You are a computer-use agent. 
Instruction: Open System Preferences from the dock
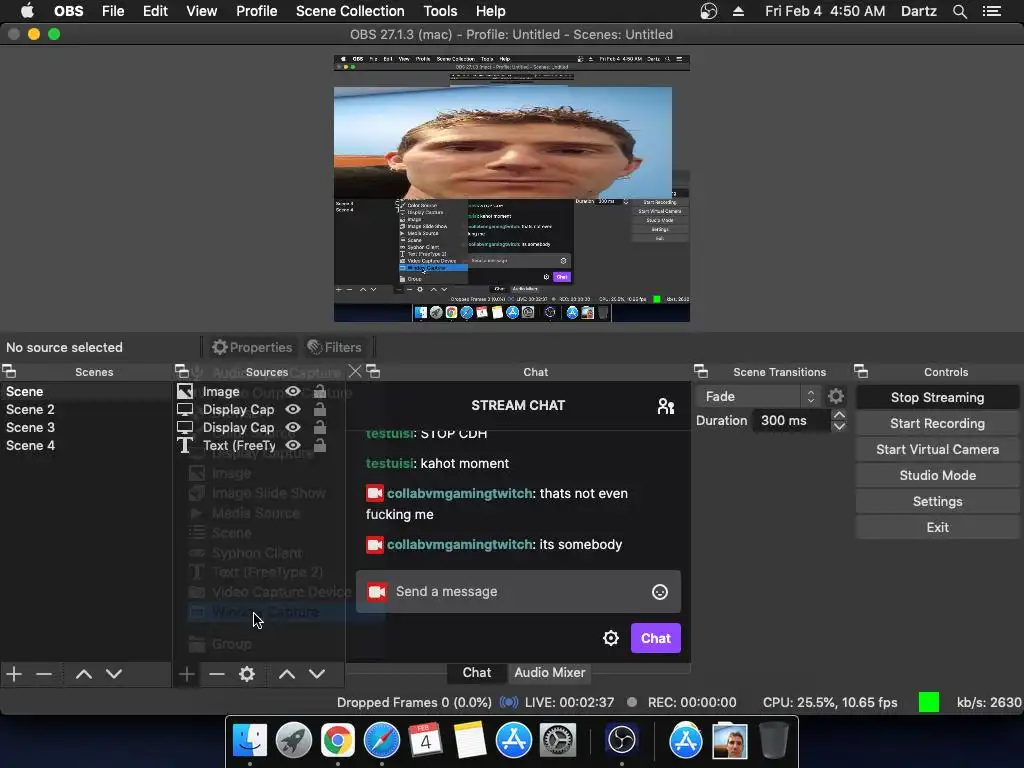click(x=557, y=741)
